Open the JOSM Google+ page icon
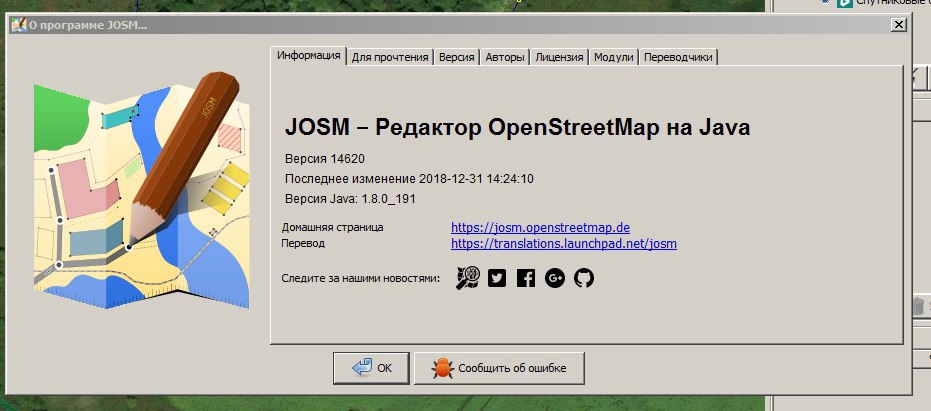 (555, 278)
